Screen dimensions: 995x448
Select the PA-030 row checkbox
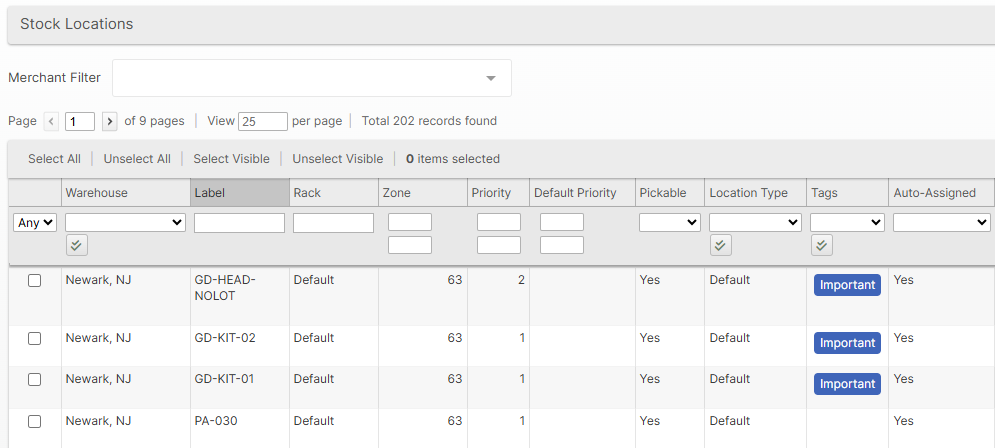(x=35, y=422)
